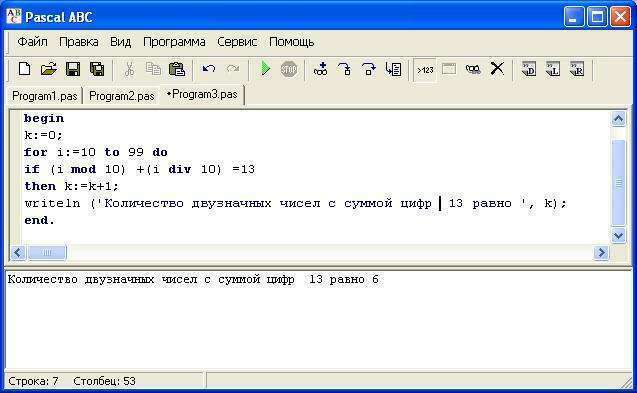Click the Copy icon
The width and height of the screenshot is (637, 393).
153,69
